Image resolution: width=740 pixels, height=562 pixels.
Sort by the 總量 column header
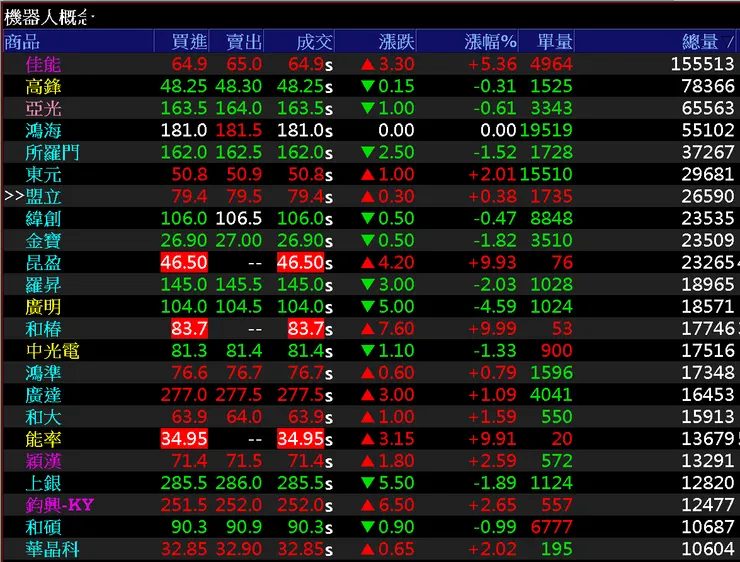[x=657, y=42]
